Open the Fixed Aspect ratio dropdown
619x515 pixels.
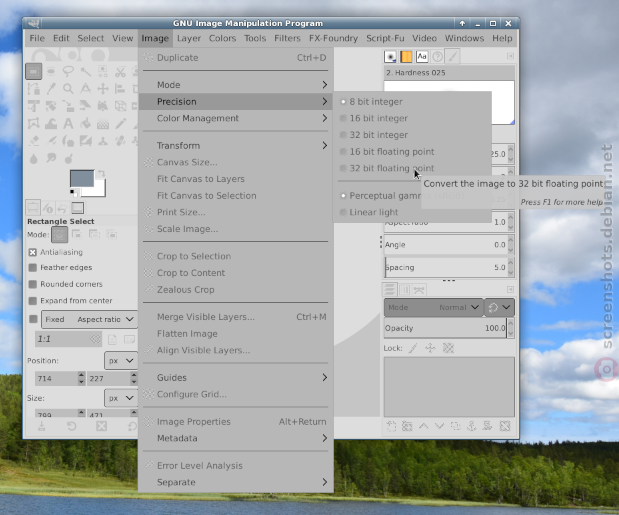tap(89, 319)
